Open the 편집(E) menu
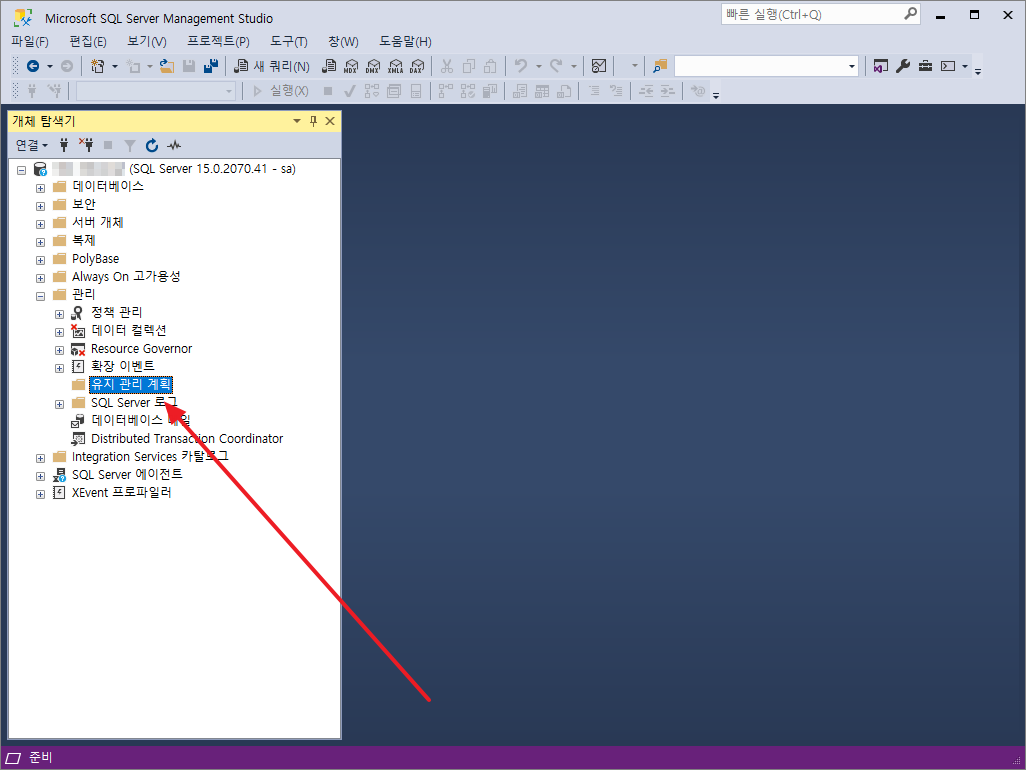 pos(88,42)
